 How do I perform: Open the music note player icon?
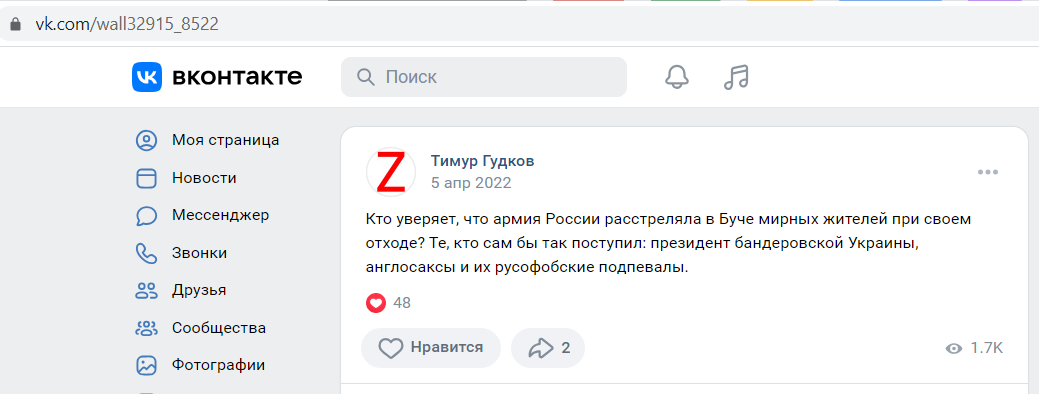[x=736, y=77]
